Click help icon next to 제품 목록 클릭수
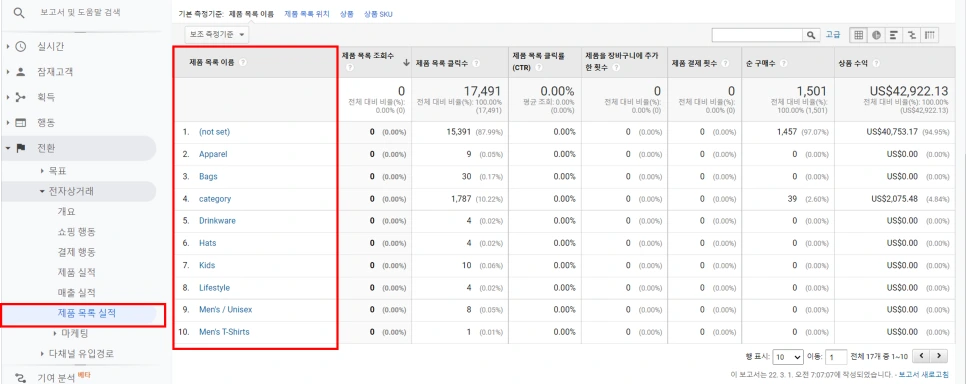 tap(476, 63)
